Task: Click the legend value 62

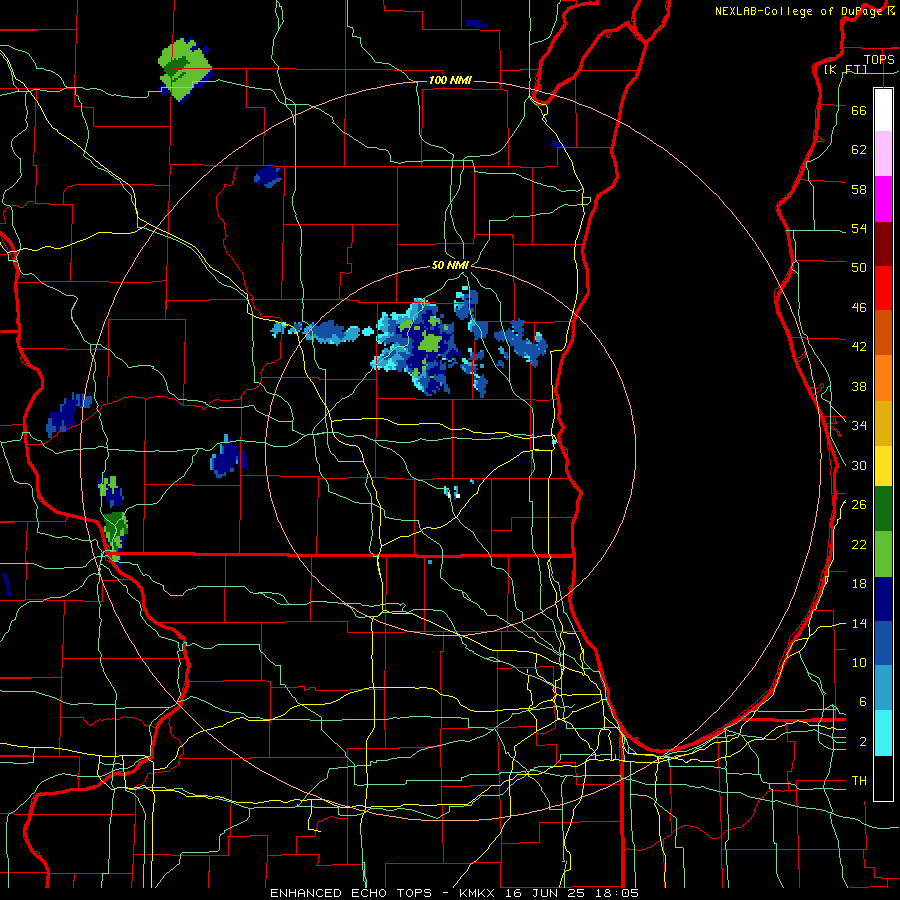Action: pyautogui.click(x=859, y=150)
